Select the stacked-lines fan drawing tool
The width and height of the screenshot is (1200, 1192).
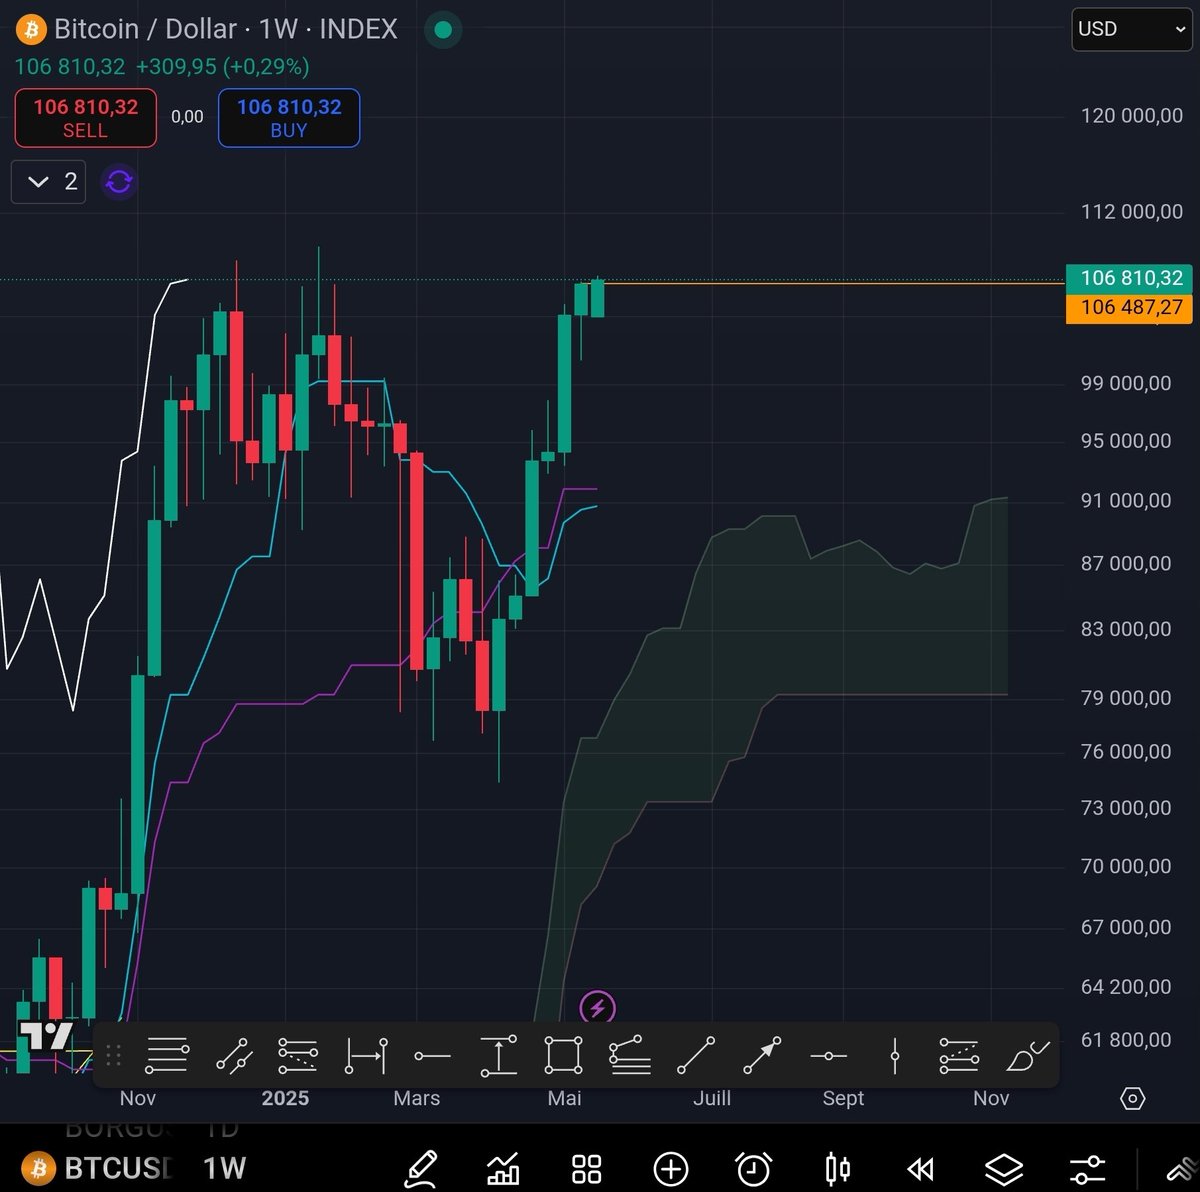(x=630, y=1055)
